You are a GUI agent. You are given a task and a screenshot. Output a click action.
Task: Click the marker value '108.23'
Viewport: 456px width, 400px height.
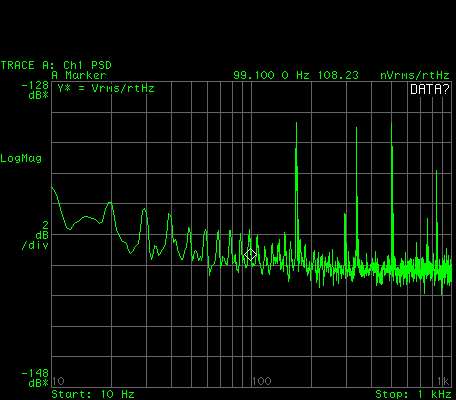point(338,75)
